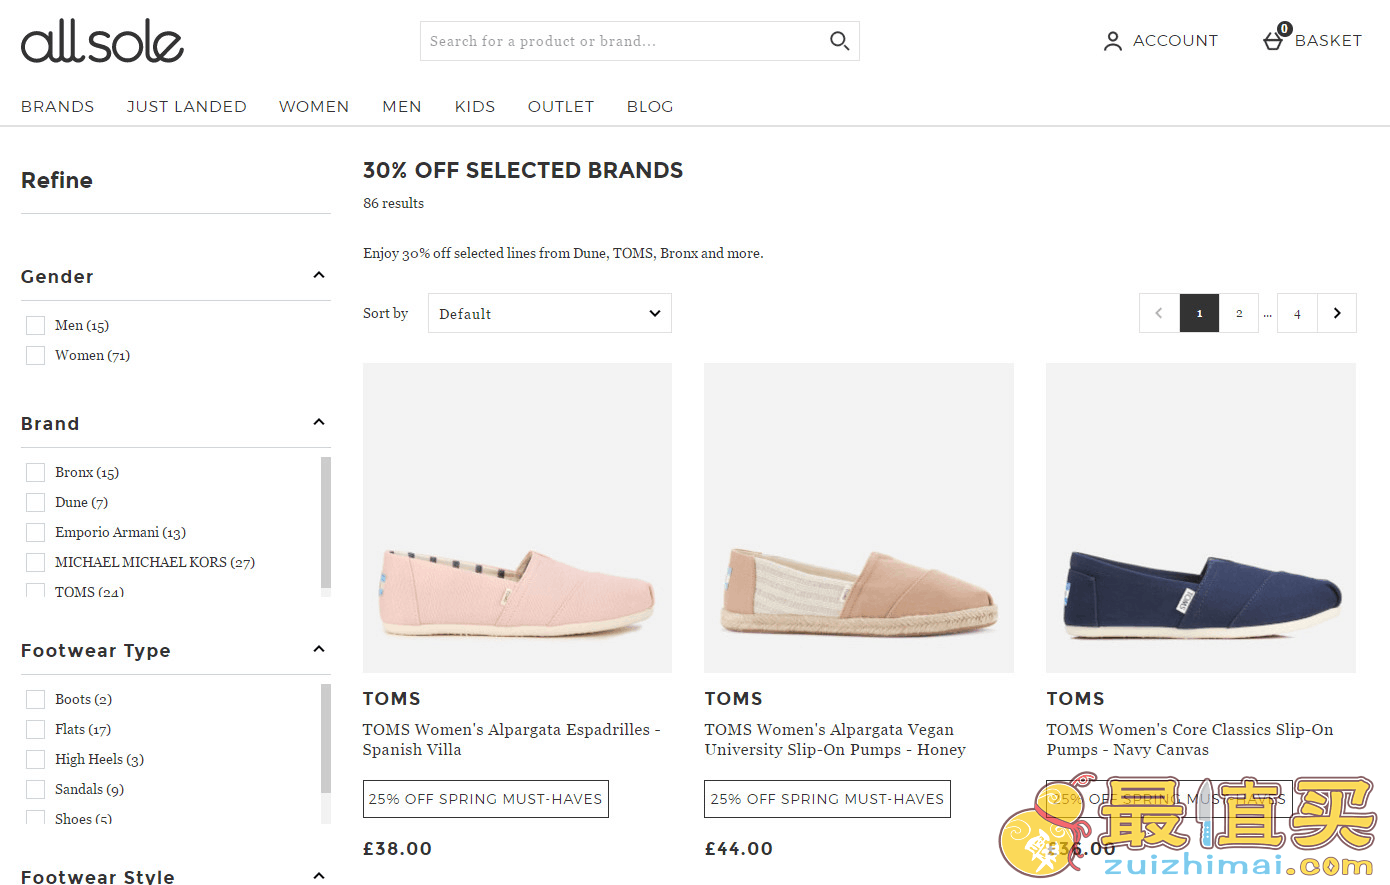Tick the Women (71) checkbox
Viewport: 1390px width, 885px height.
tap(35, 355)
